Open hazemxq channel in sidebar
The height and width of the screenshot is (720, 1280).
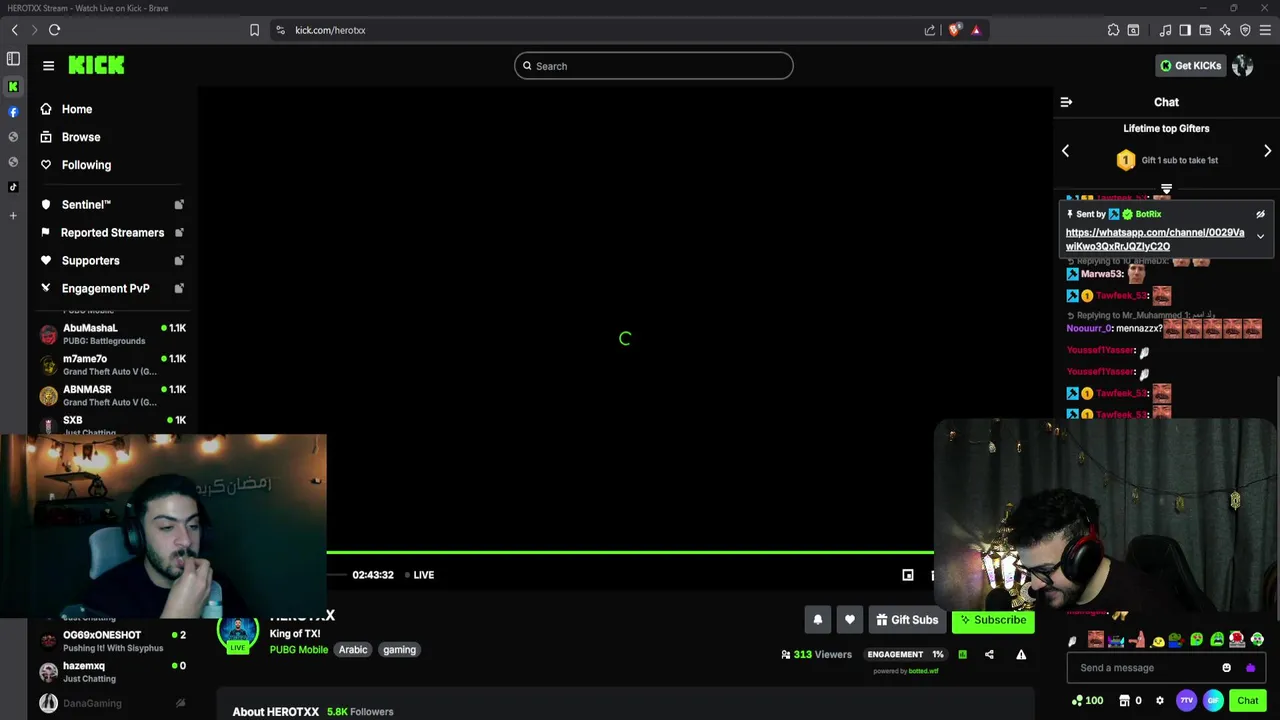(112, 672)
